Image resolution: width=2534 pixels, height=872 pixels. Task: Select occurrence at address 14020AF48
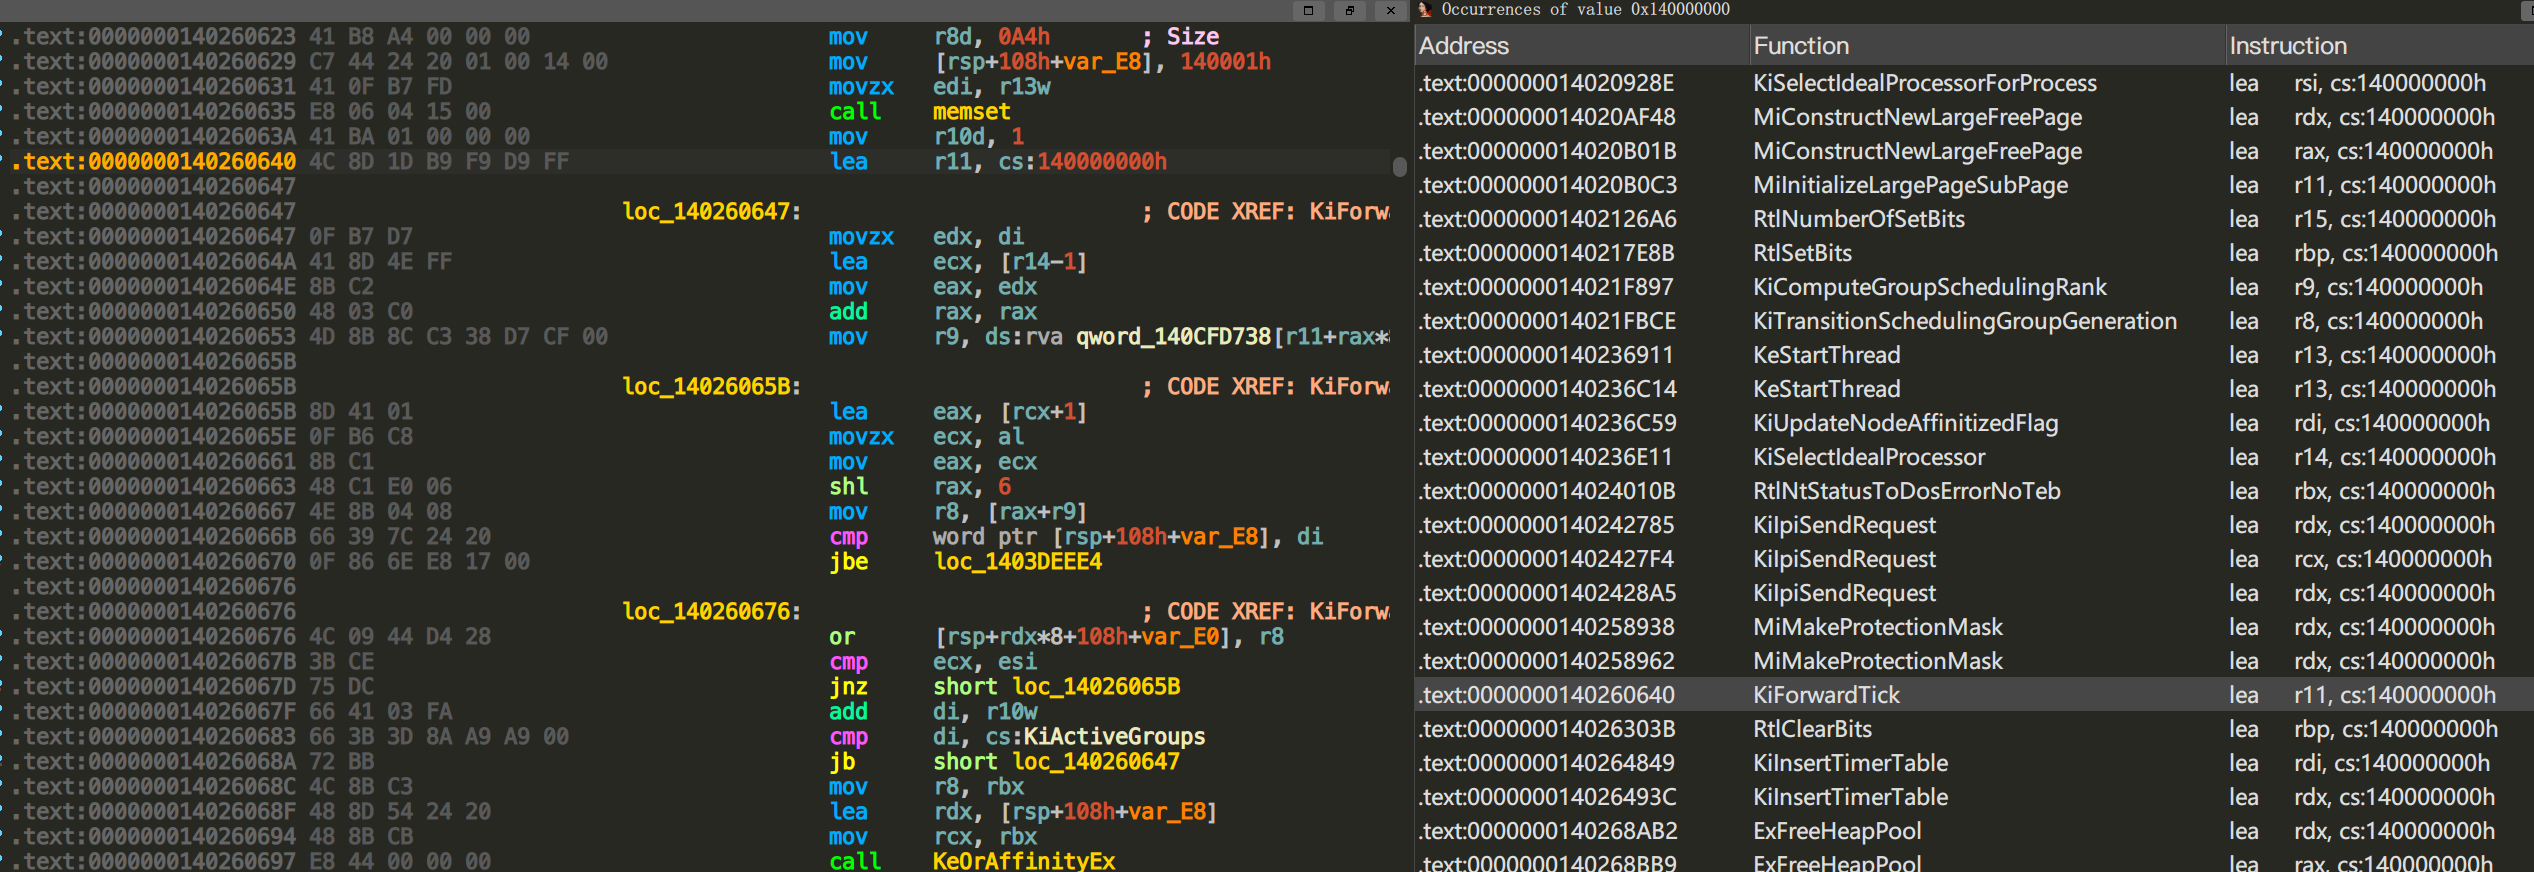tap(1974, 117)
